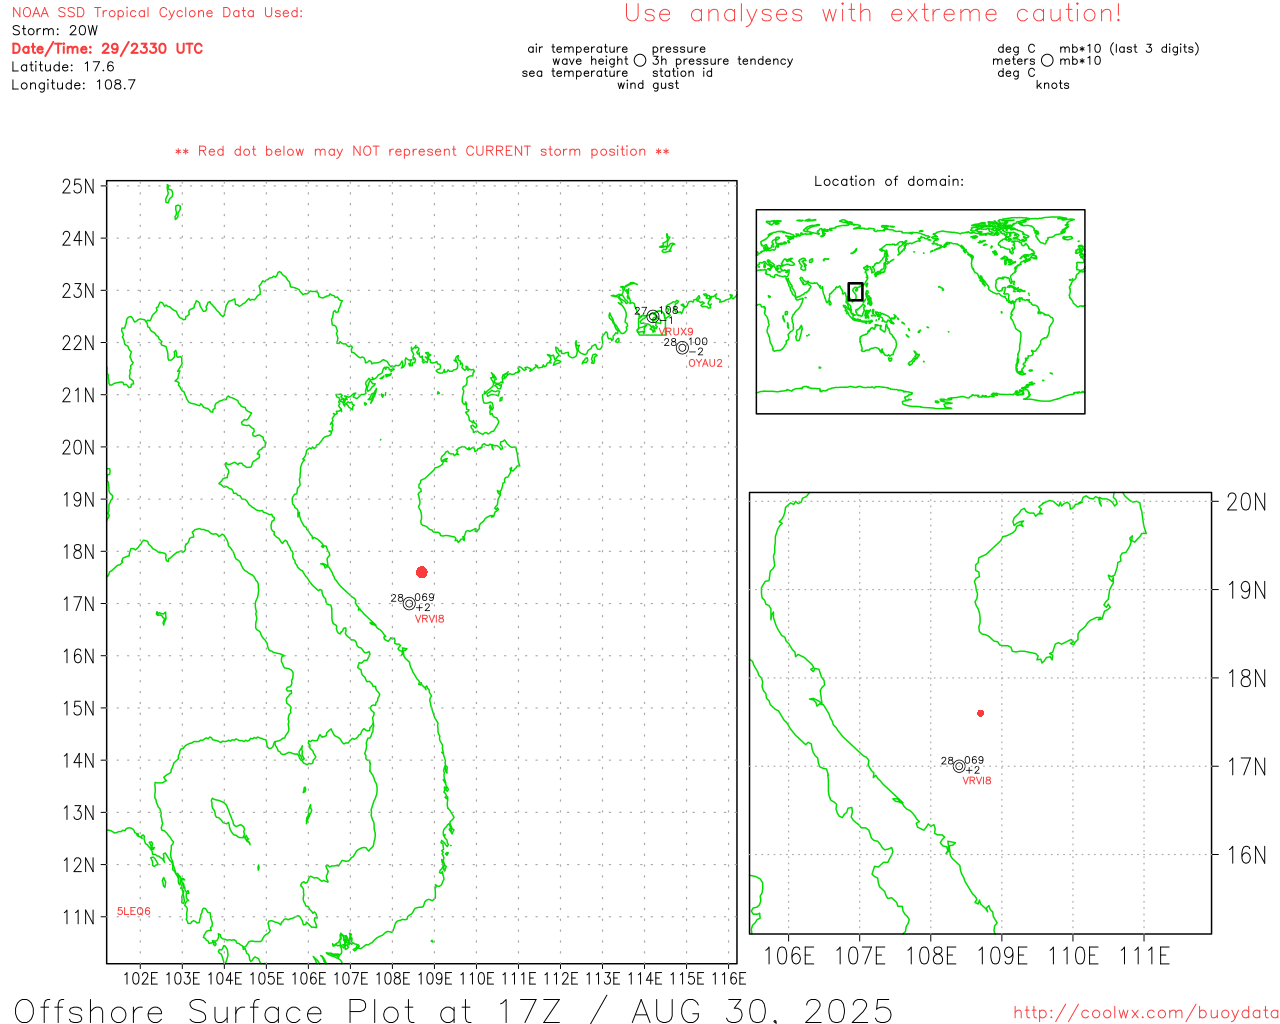Viewport: 1280px width, 1024px height.
Task: Click Hainan island outline in inset map
Action: pos(1060,578)
